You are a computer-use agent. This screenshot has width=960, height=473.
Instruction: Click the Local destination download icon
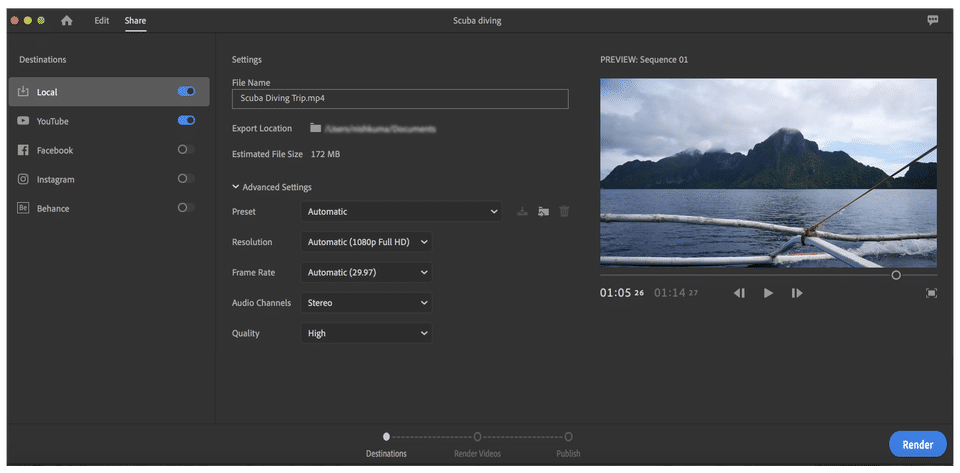coord(23,92)
